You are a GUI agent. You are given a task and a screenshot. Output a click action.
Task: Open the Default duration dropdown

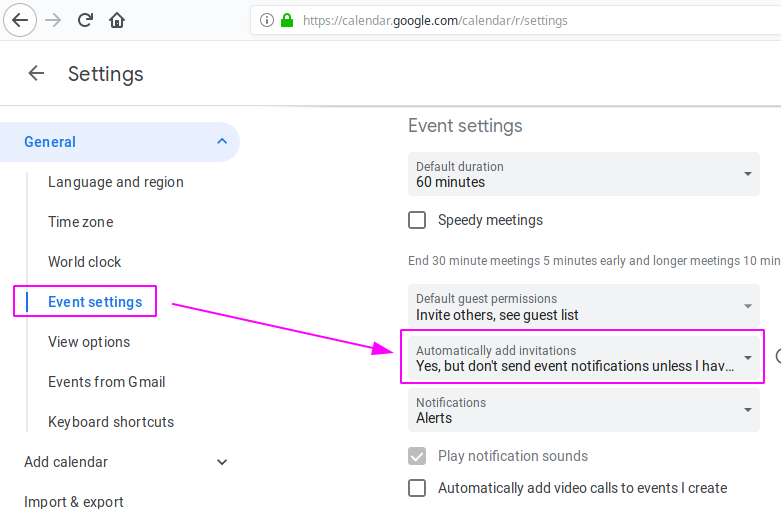pos(584,174)
